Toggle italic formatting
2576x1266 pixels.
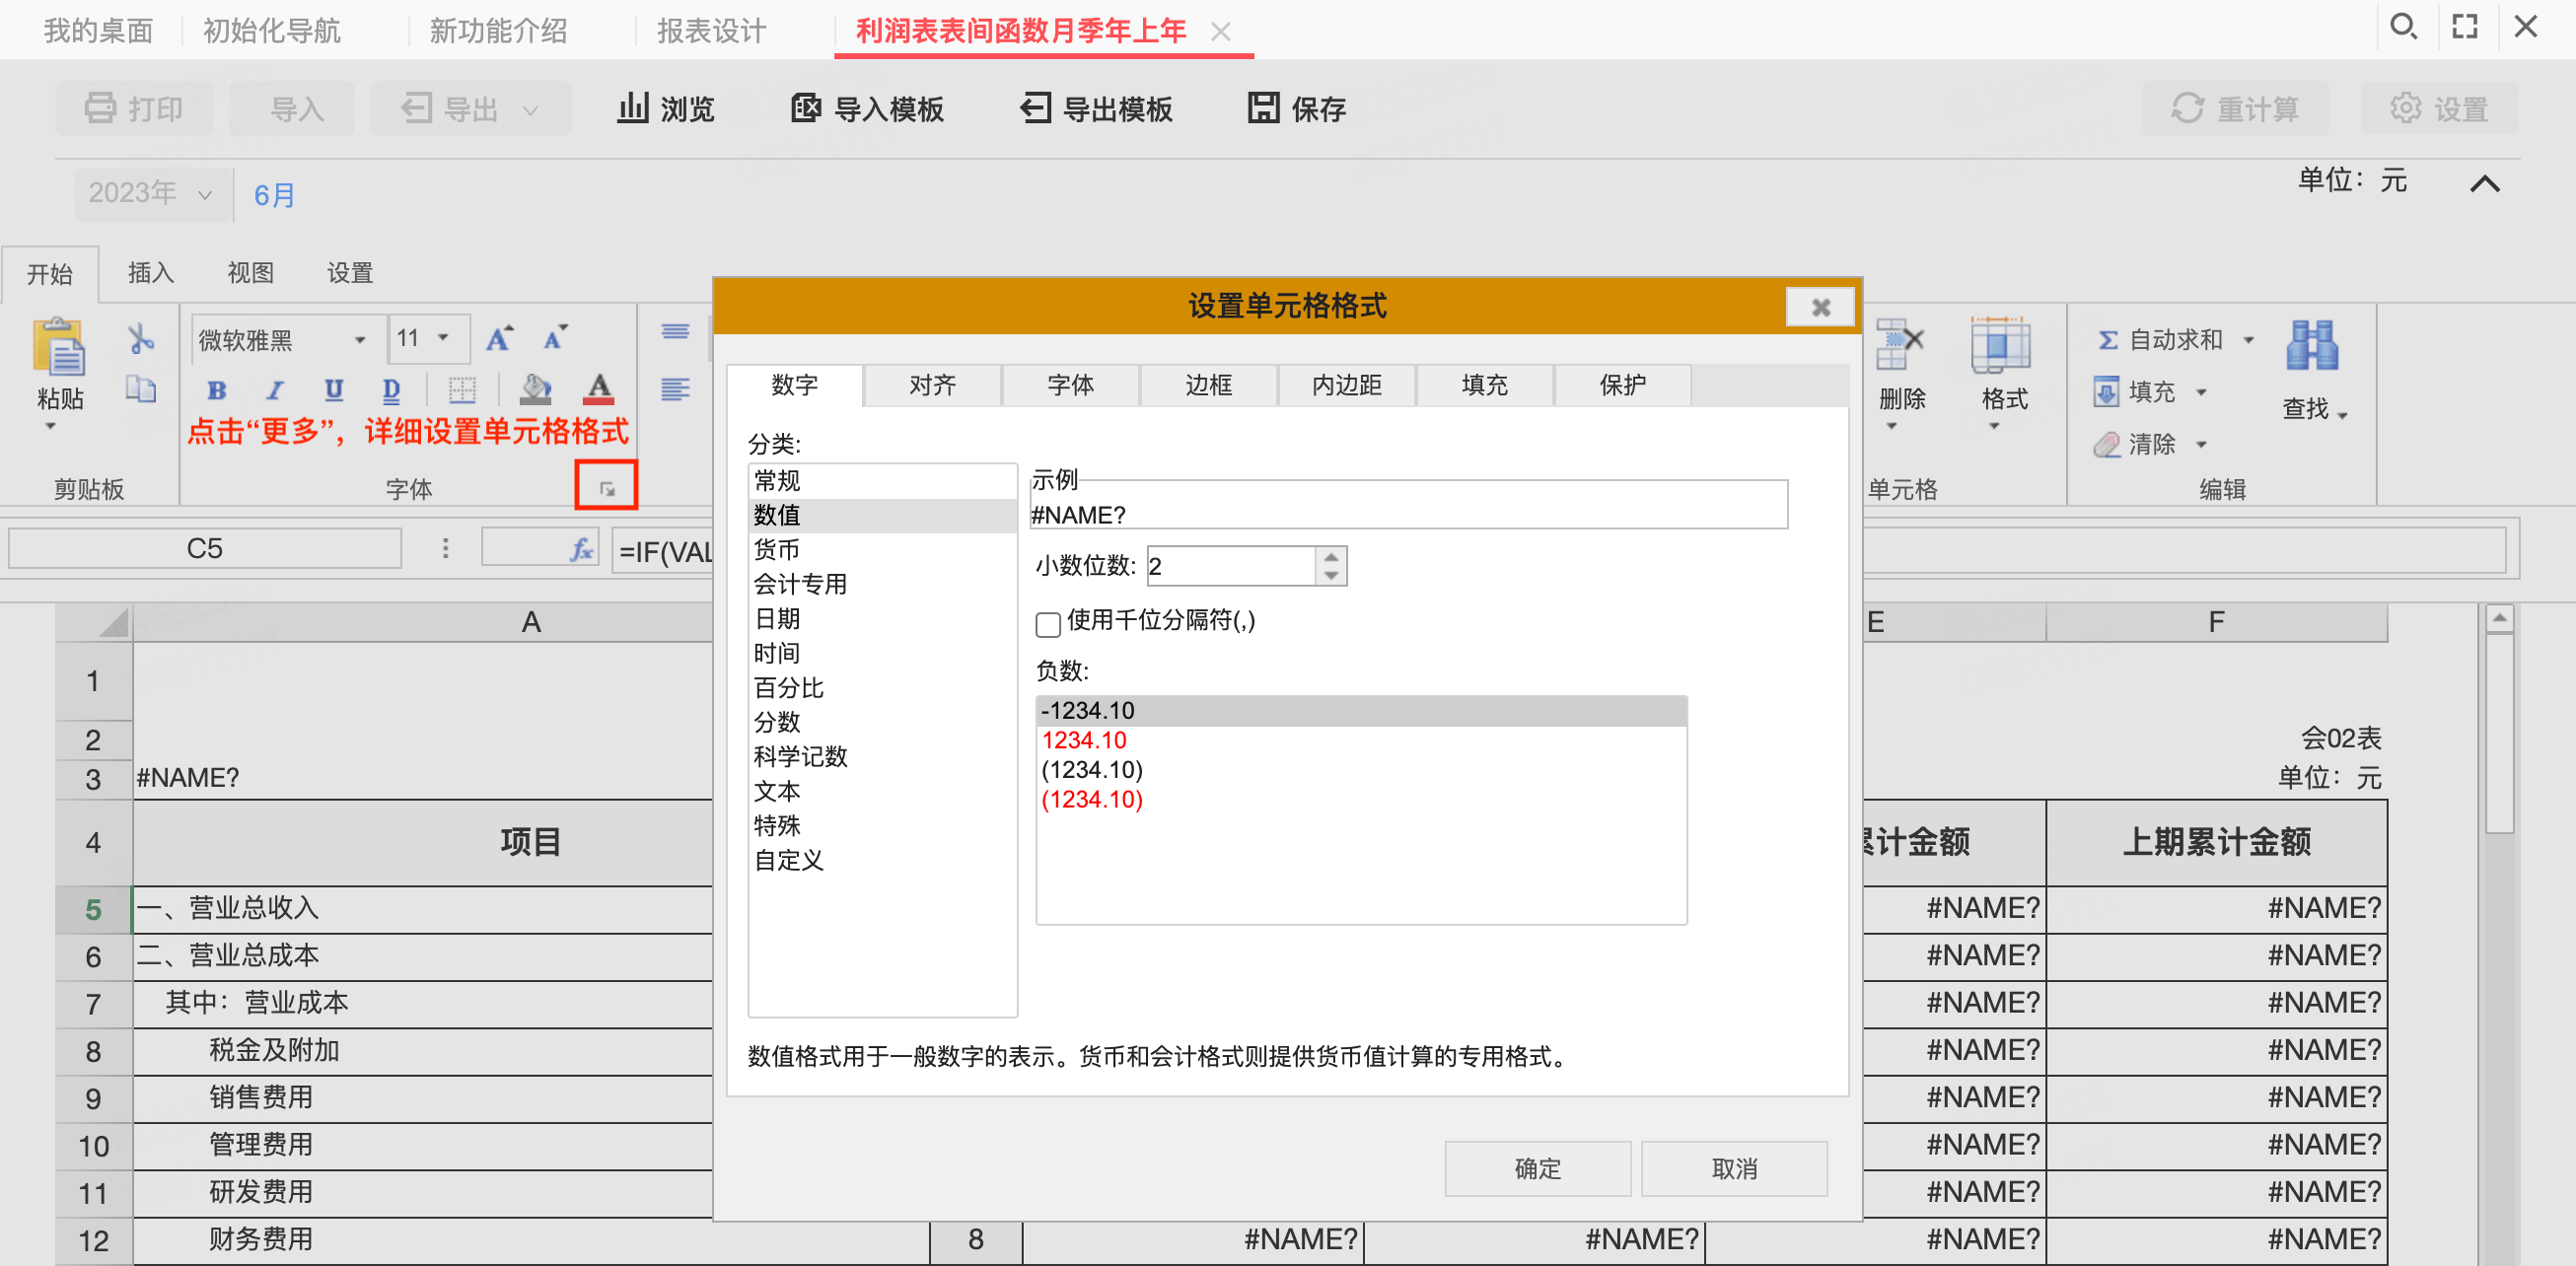(x=275, y=390)
